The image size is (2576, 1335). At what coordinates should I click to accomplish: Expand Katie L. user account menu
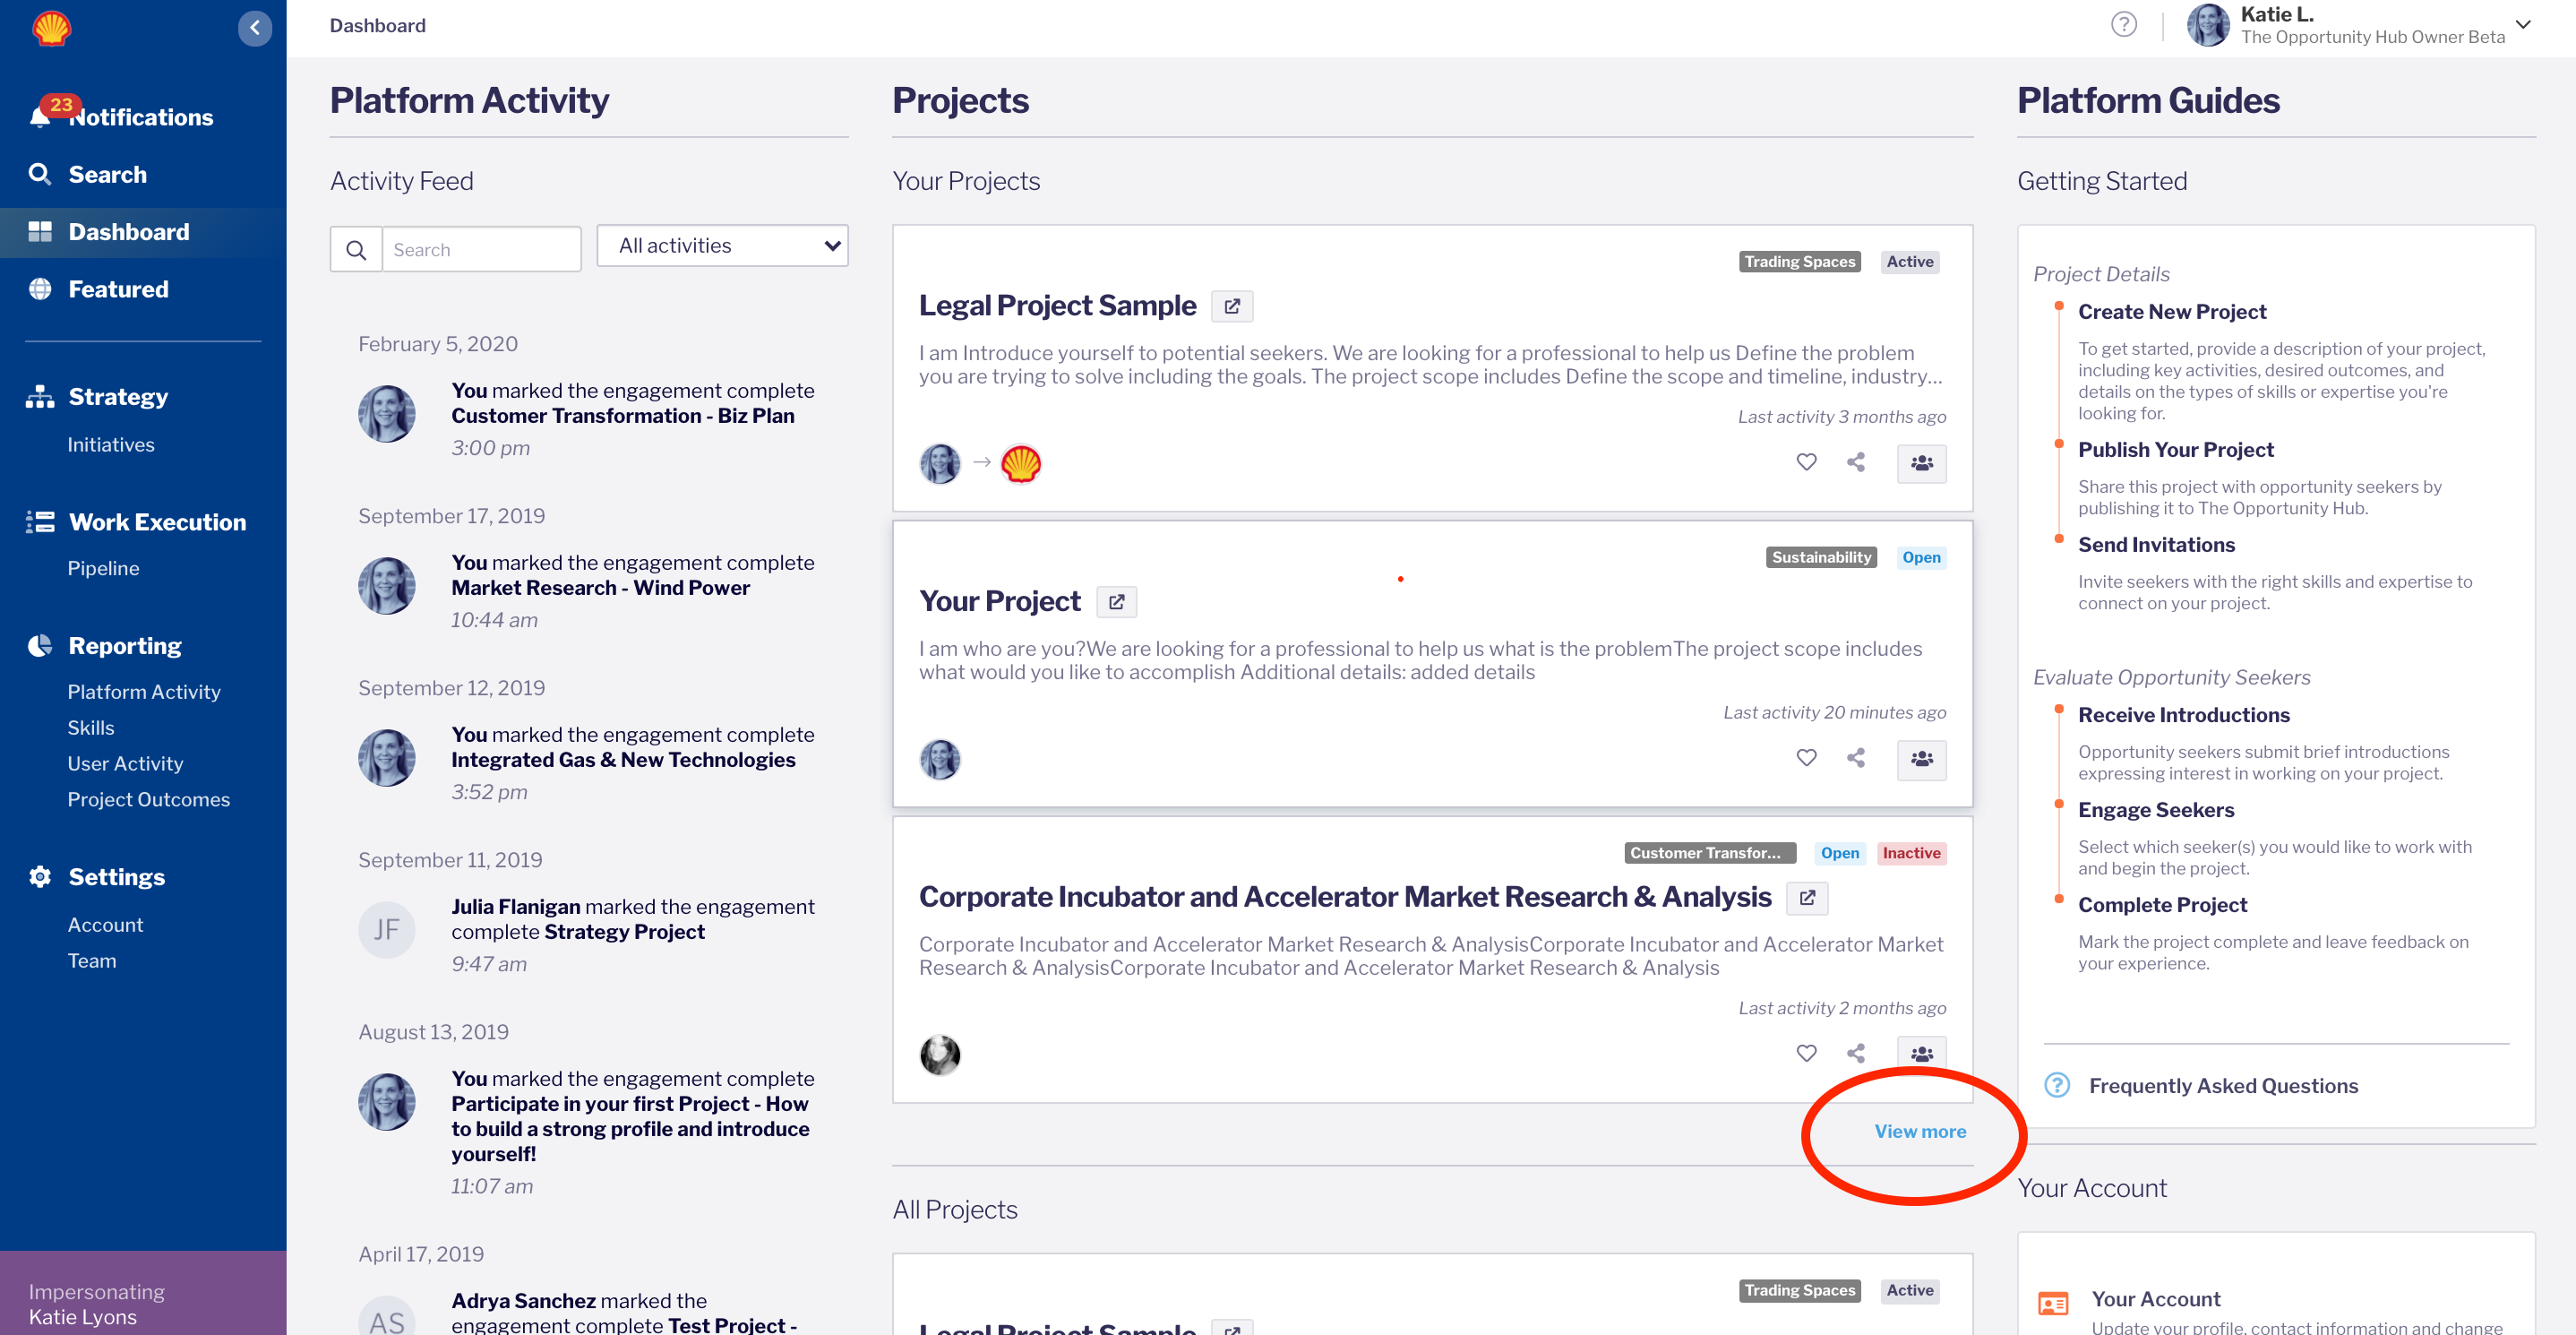(x=2522, y=25)
